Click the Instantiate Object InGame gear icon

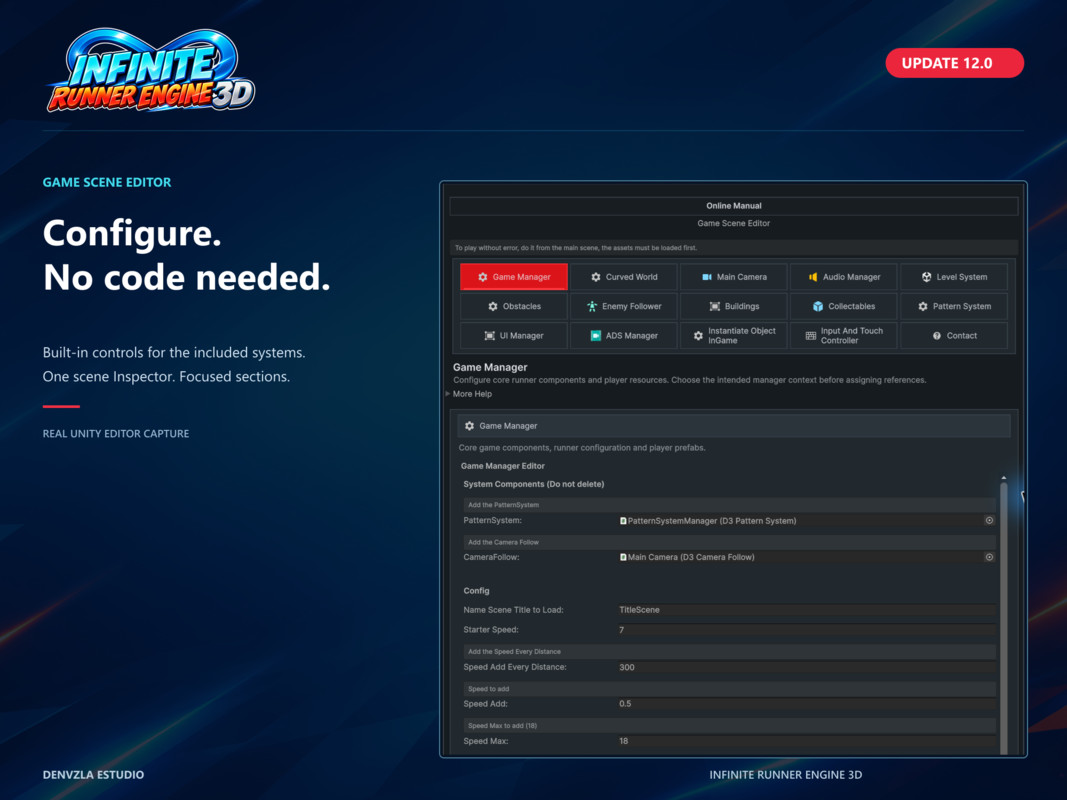tap(698, 335)
